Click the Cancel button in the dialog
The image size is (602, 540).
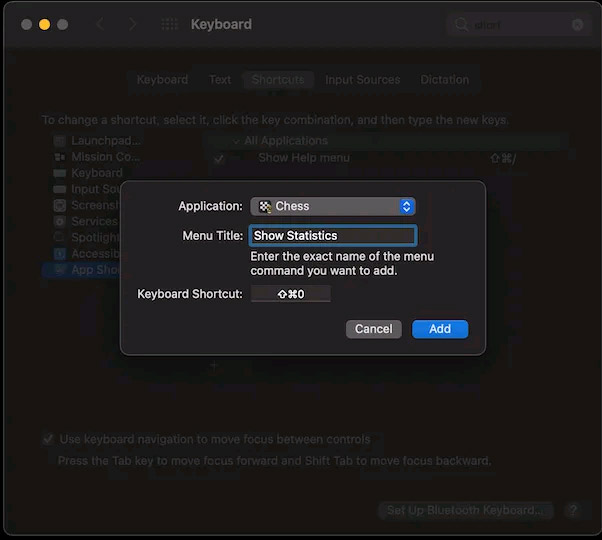tap(374, 329)
